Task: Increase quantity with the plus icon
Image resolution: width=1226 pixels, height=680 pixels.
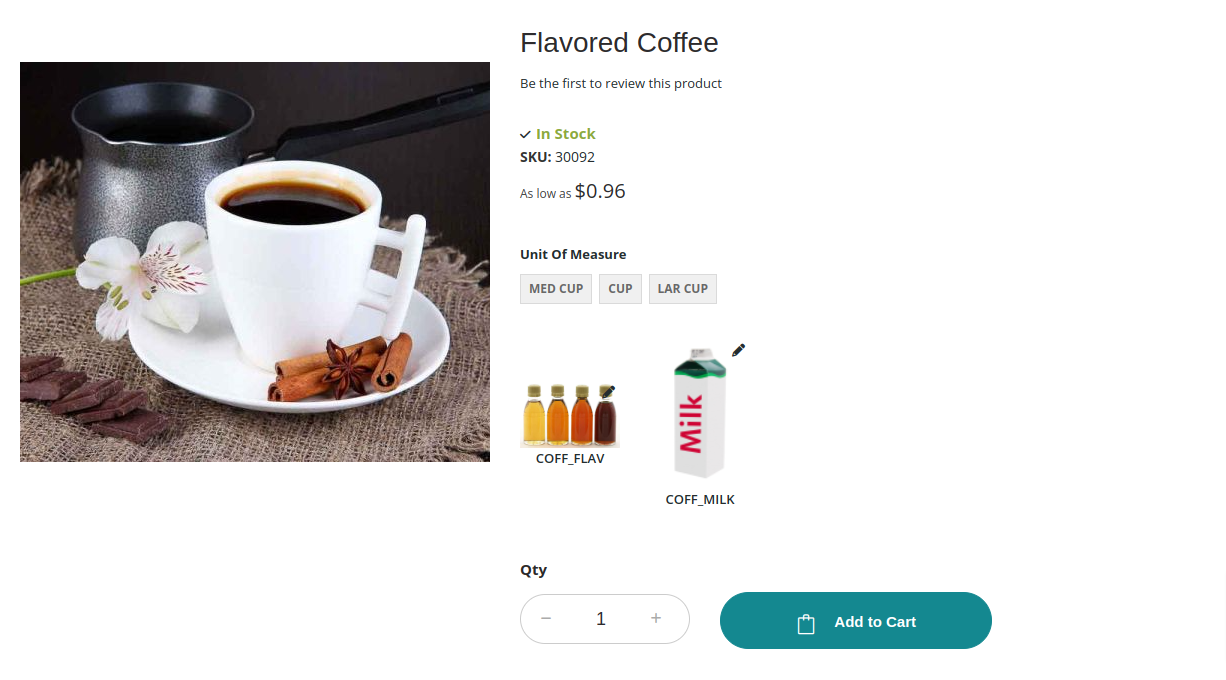Action: coord(656,619)
